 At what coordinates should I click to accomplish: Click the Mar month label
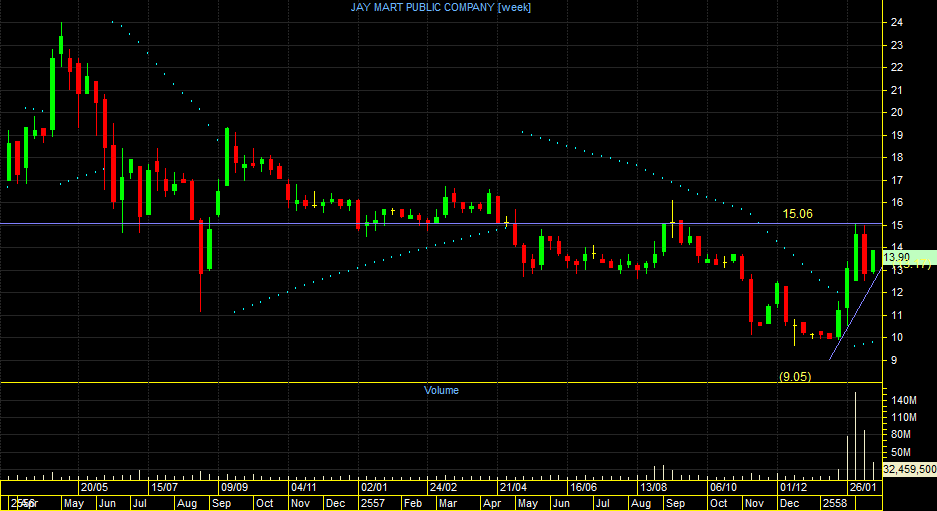pos(448,503)
